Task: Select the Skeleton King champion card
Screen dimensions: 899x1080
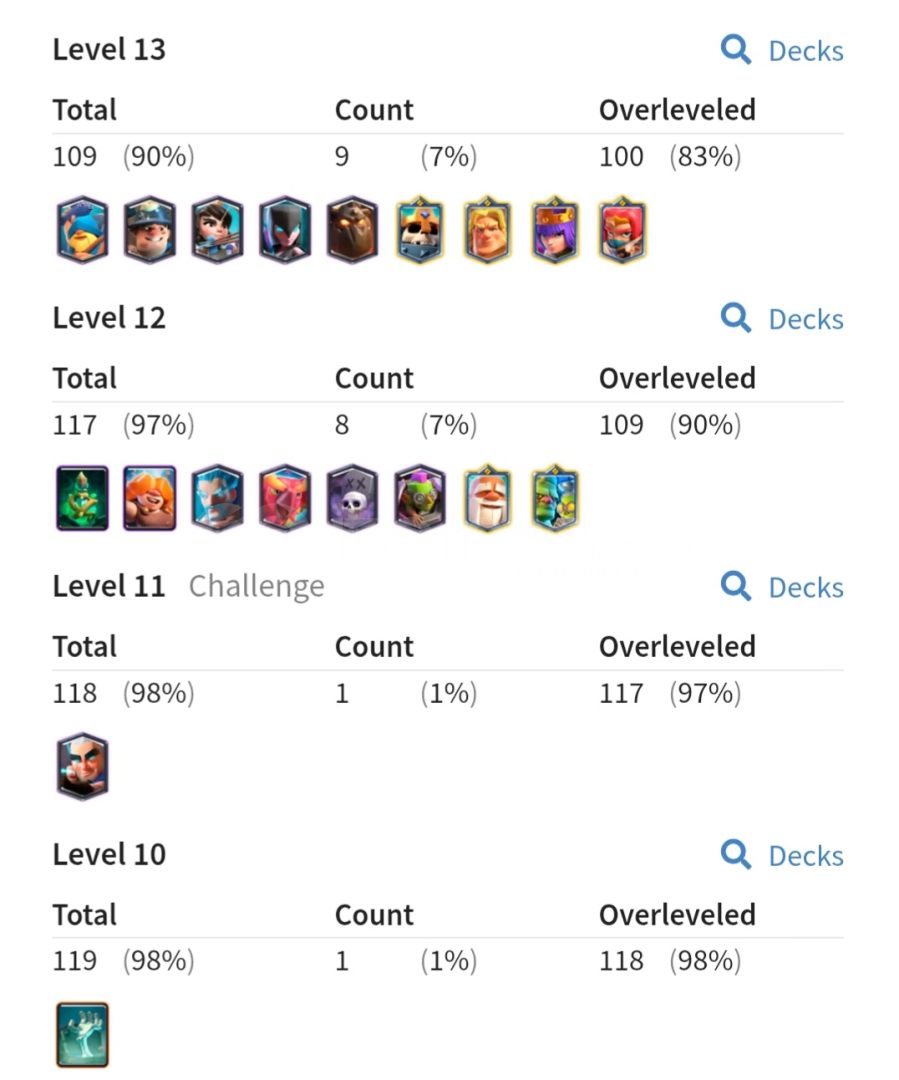Action: pyautogui.click(x=420, y=230)
